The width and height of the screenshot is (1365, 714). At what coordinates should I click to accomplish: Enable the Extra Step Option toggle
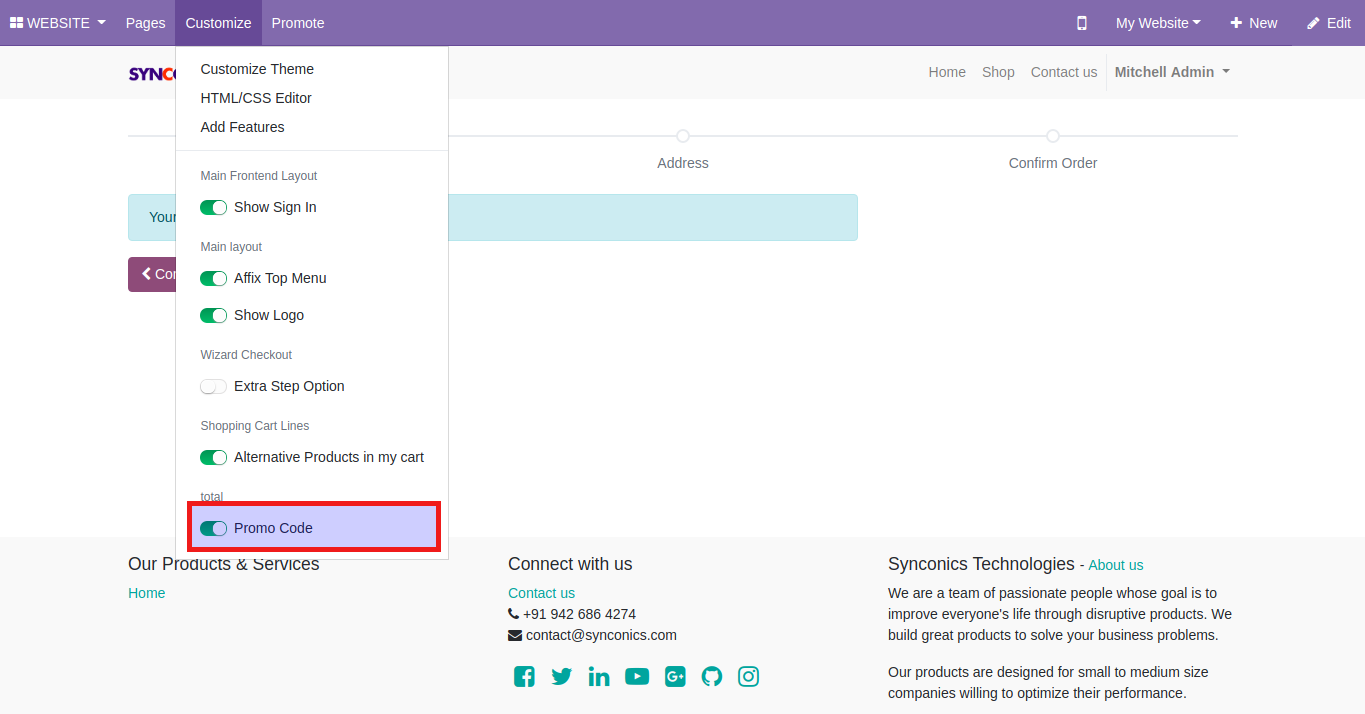(213, 386)
